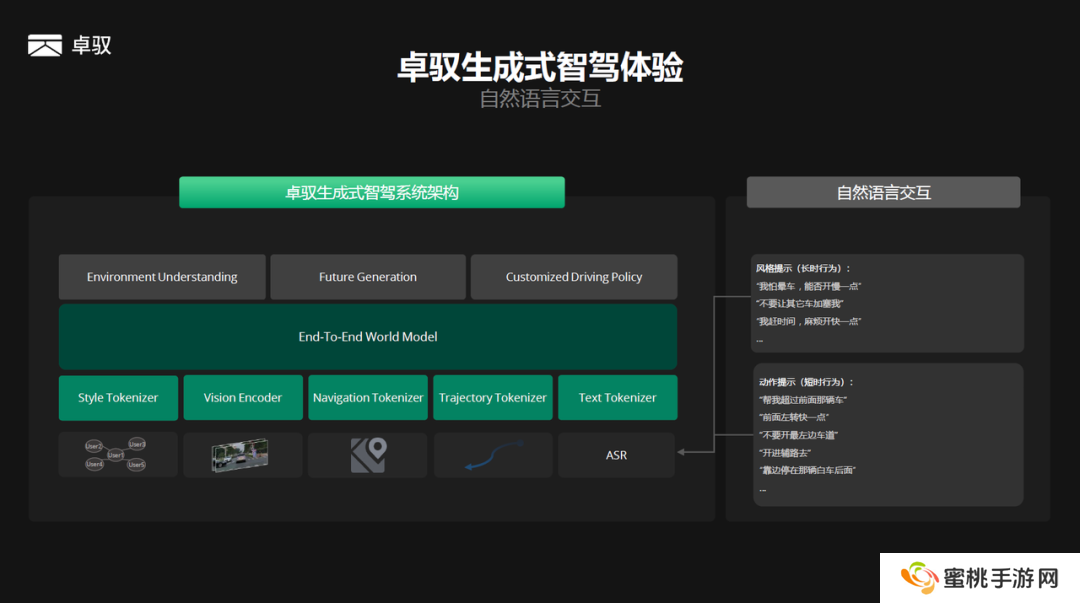
Task: Click the 风格提示 long-term behavior text card
Action: [x=887, y=303]
